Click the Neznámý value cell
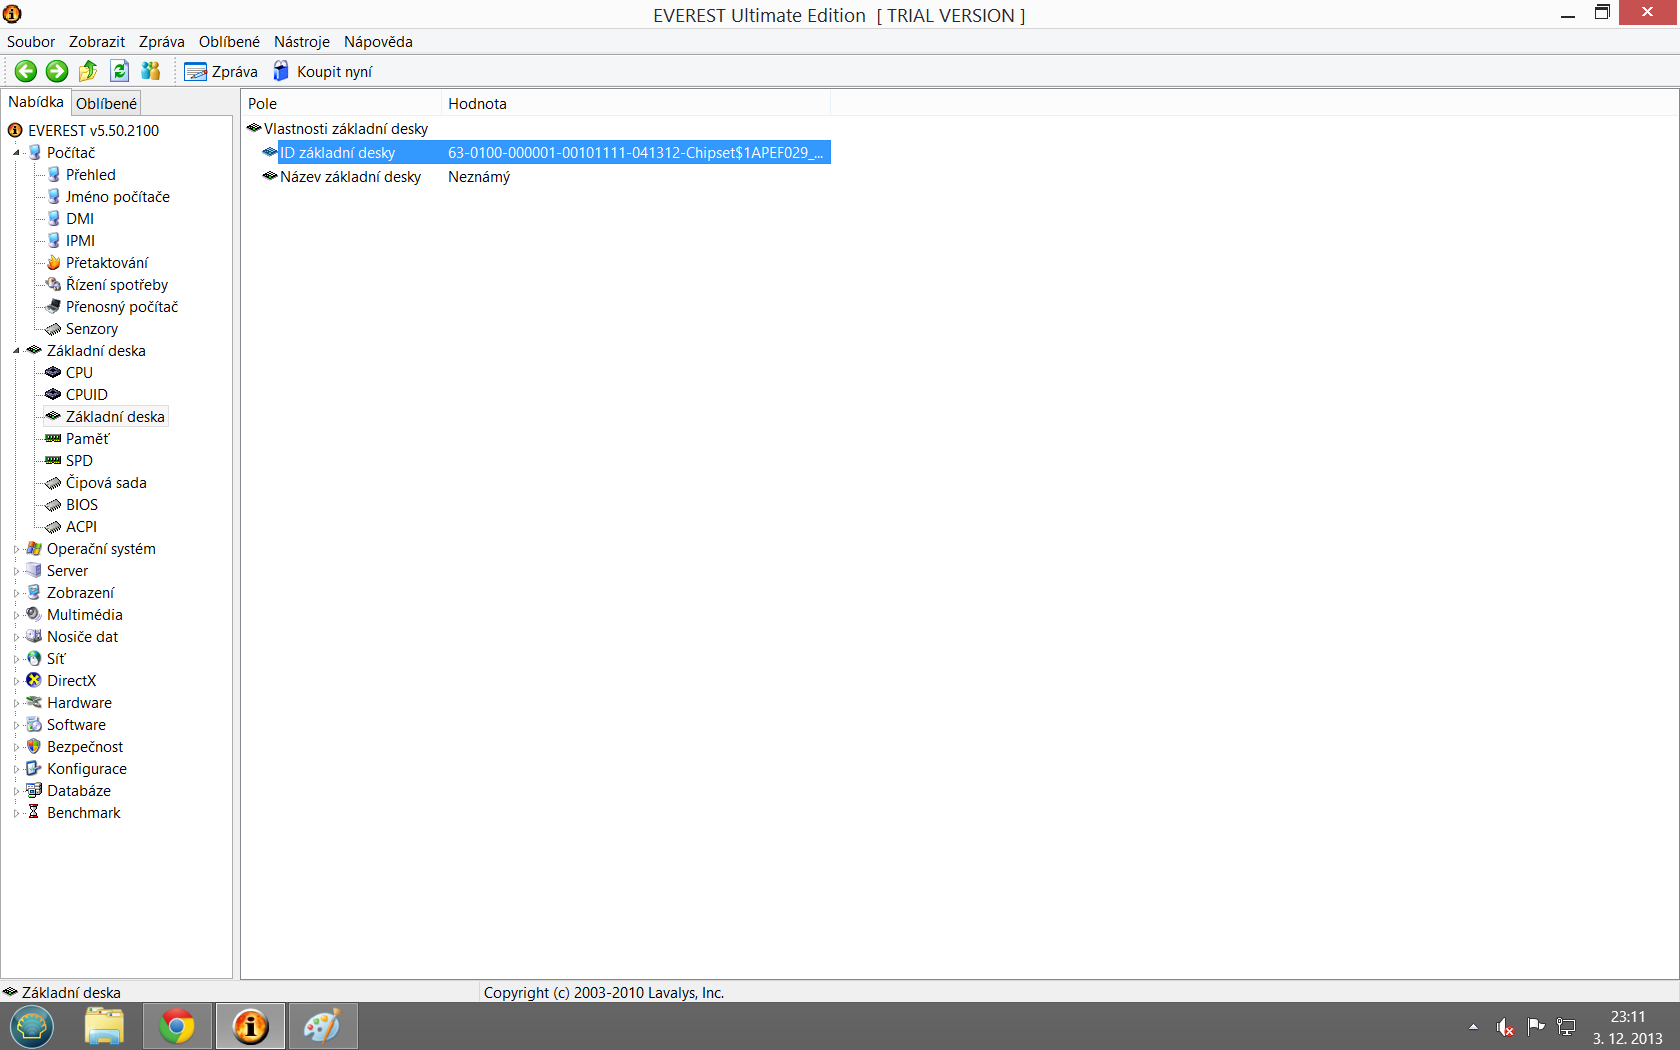The width and height of the screenshot is (1680, 1050). 479,177
